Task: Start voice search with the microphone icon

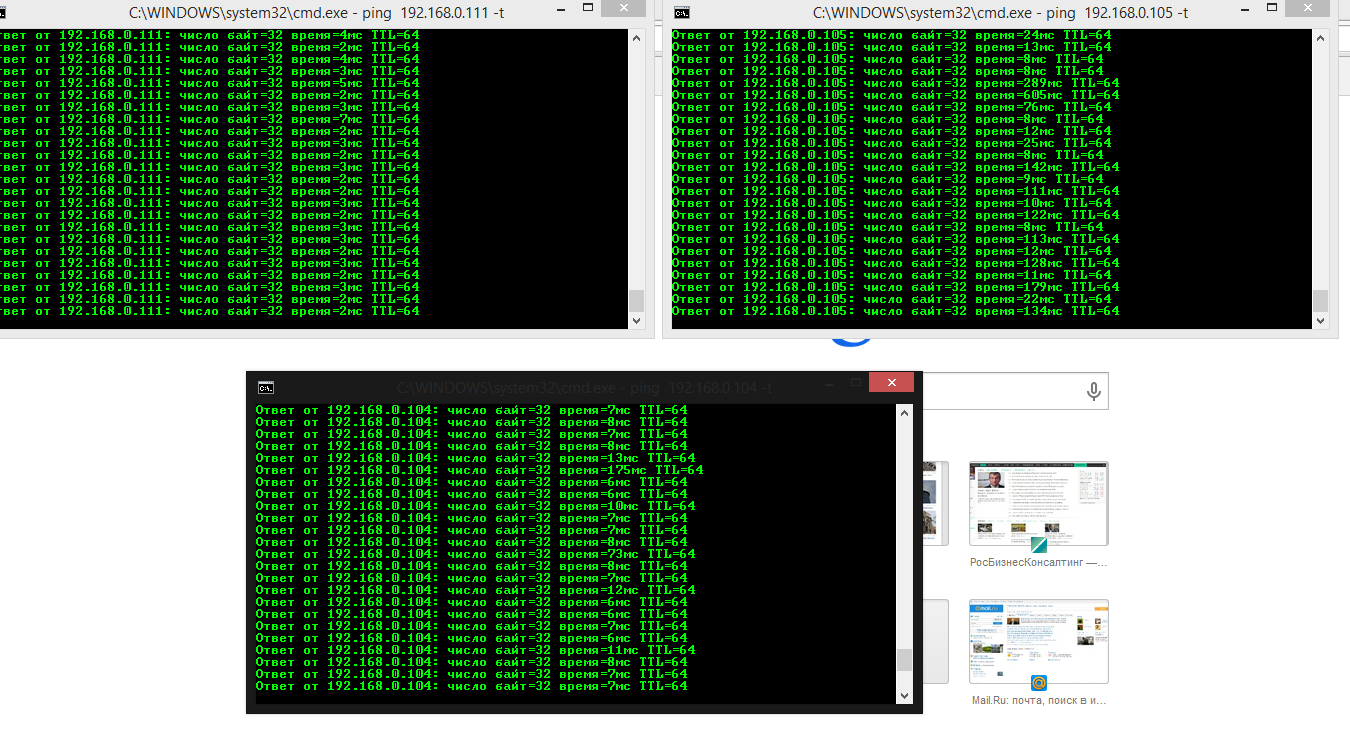Action: pyautogui.click(x=1094, y=392)
